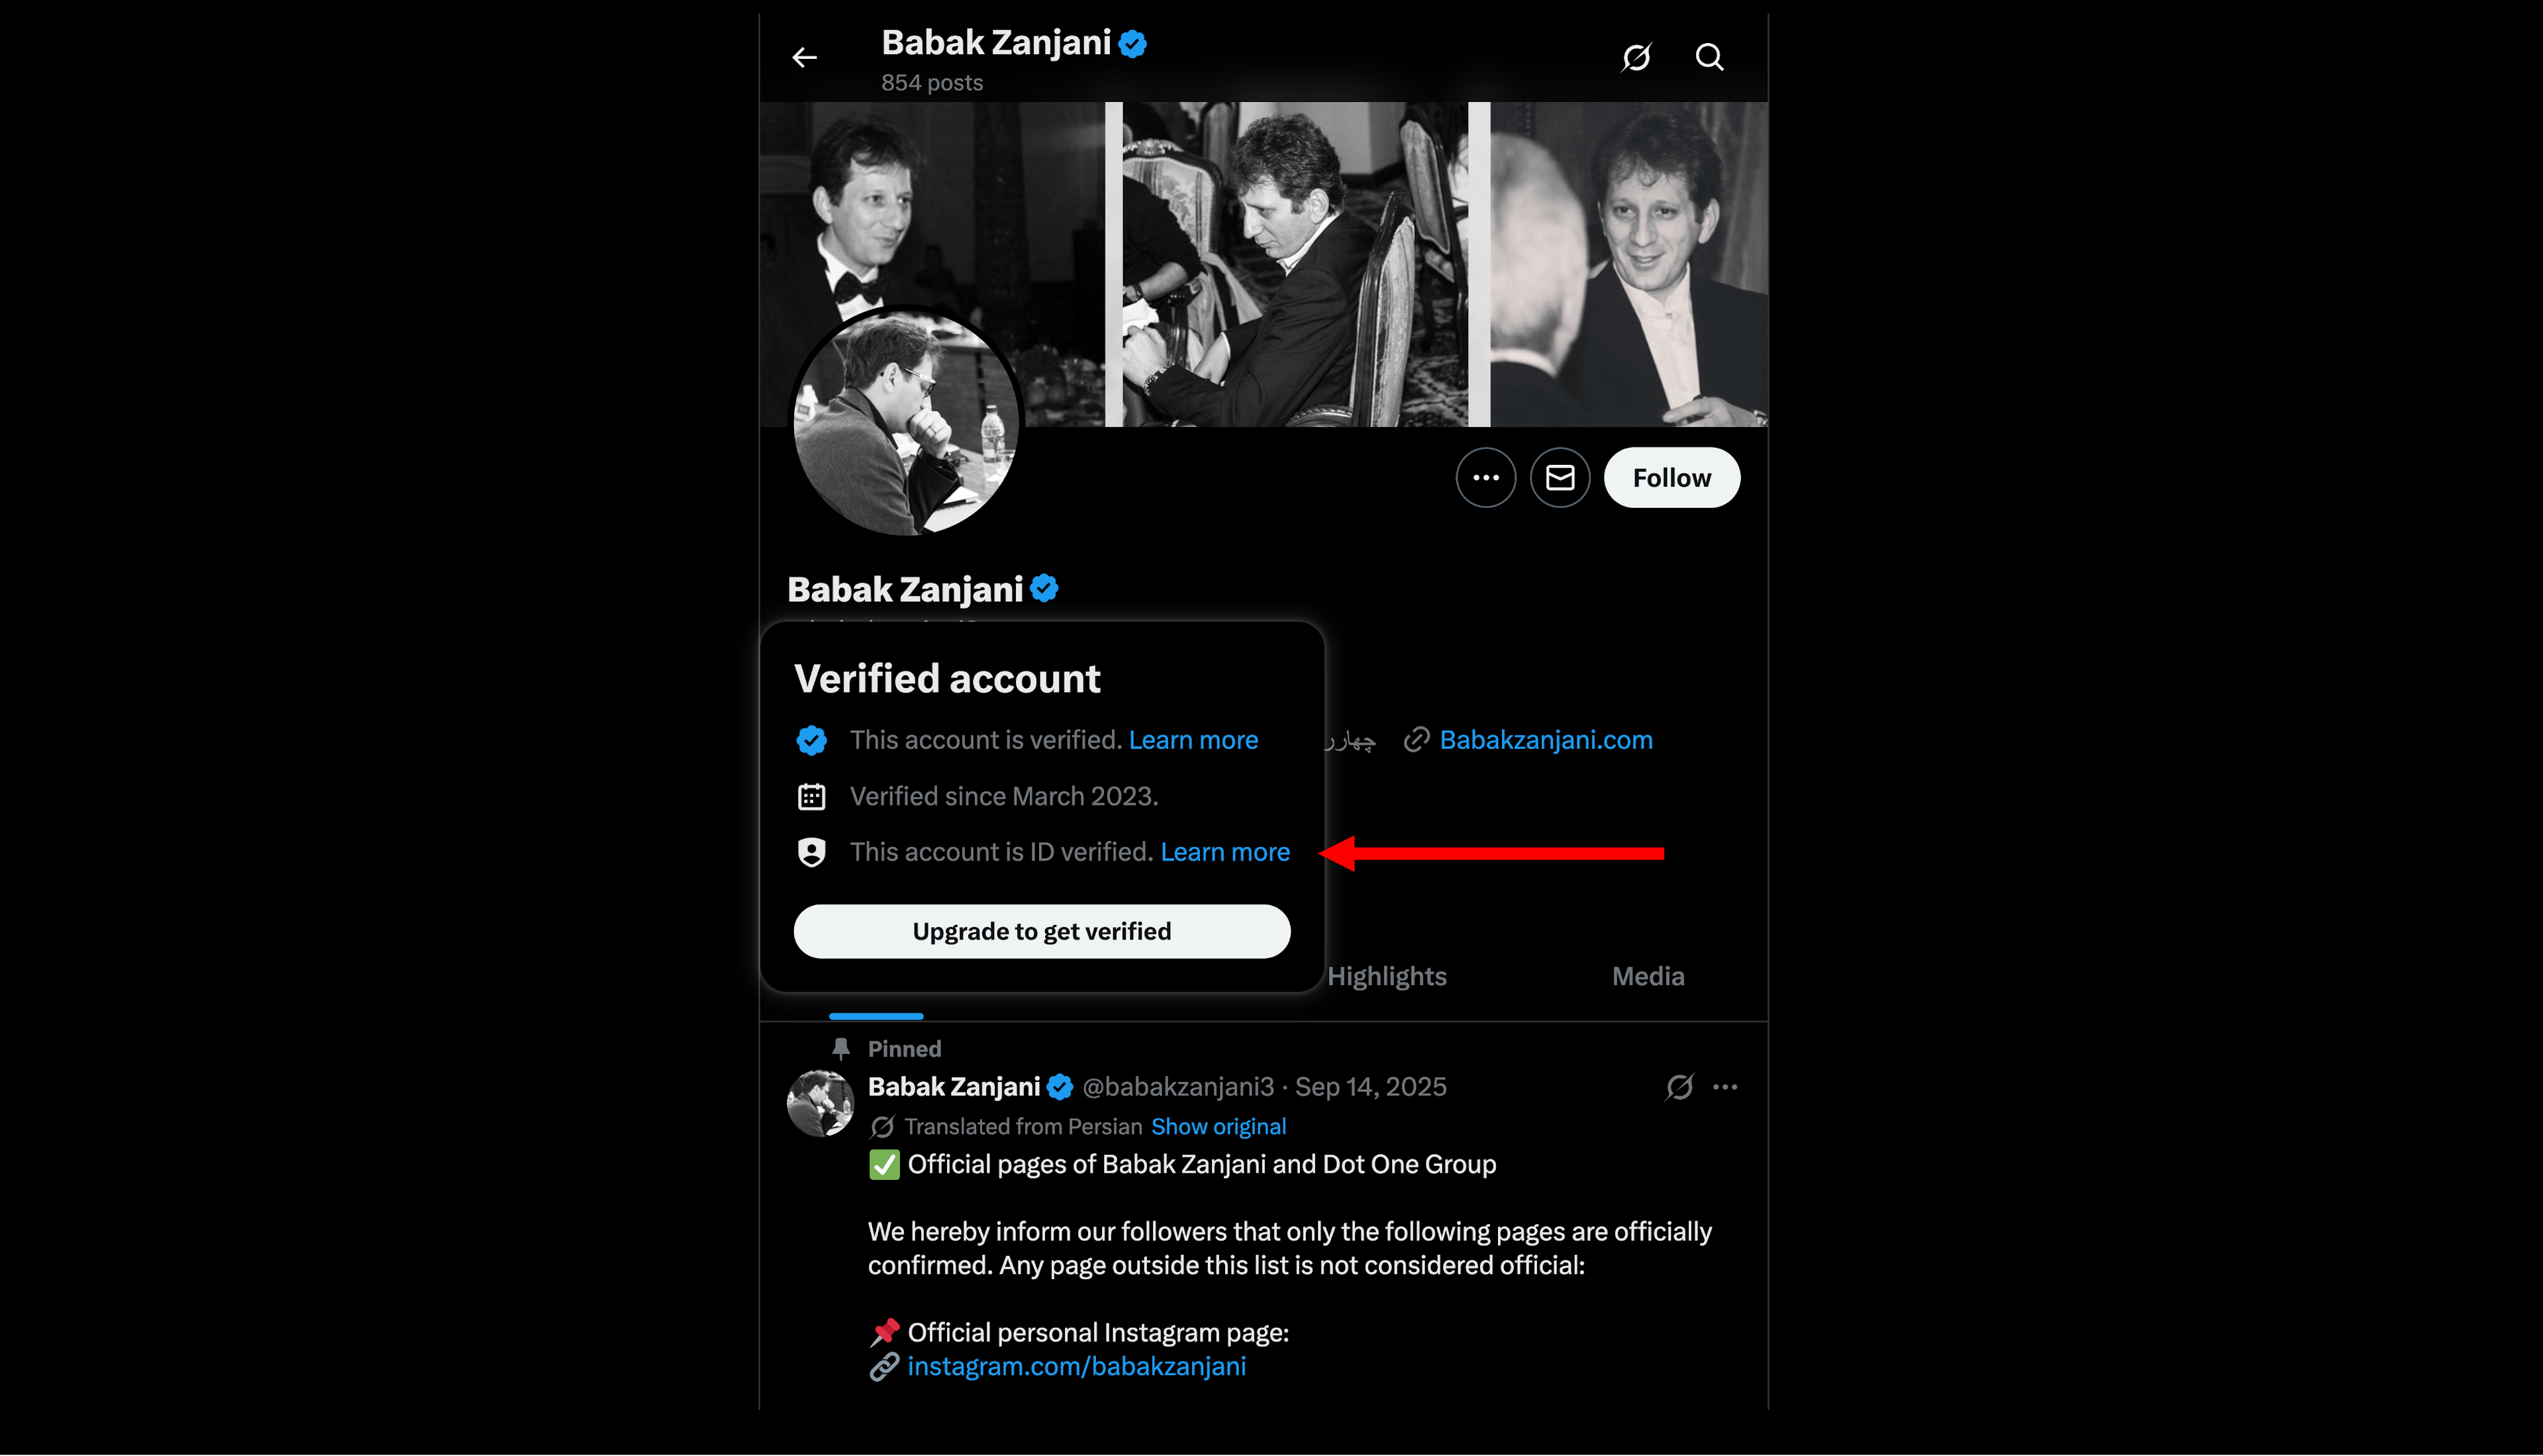Click the message envelope icon
The image size is (2543, 1456).
[x=1559, y=478]
